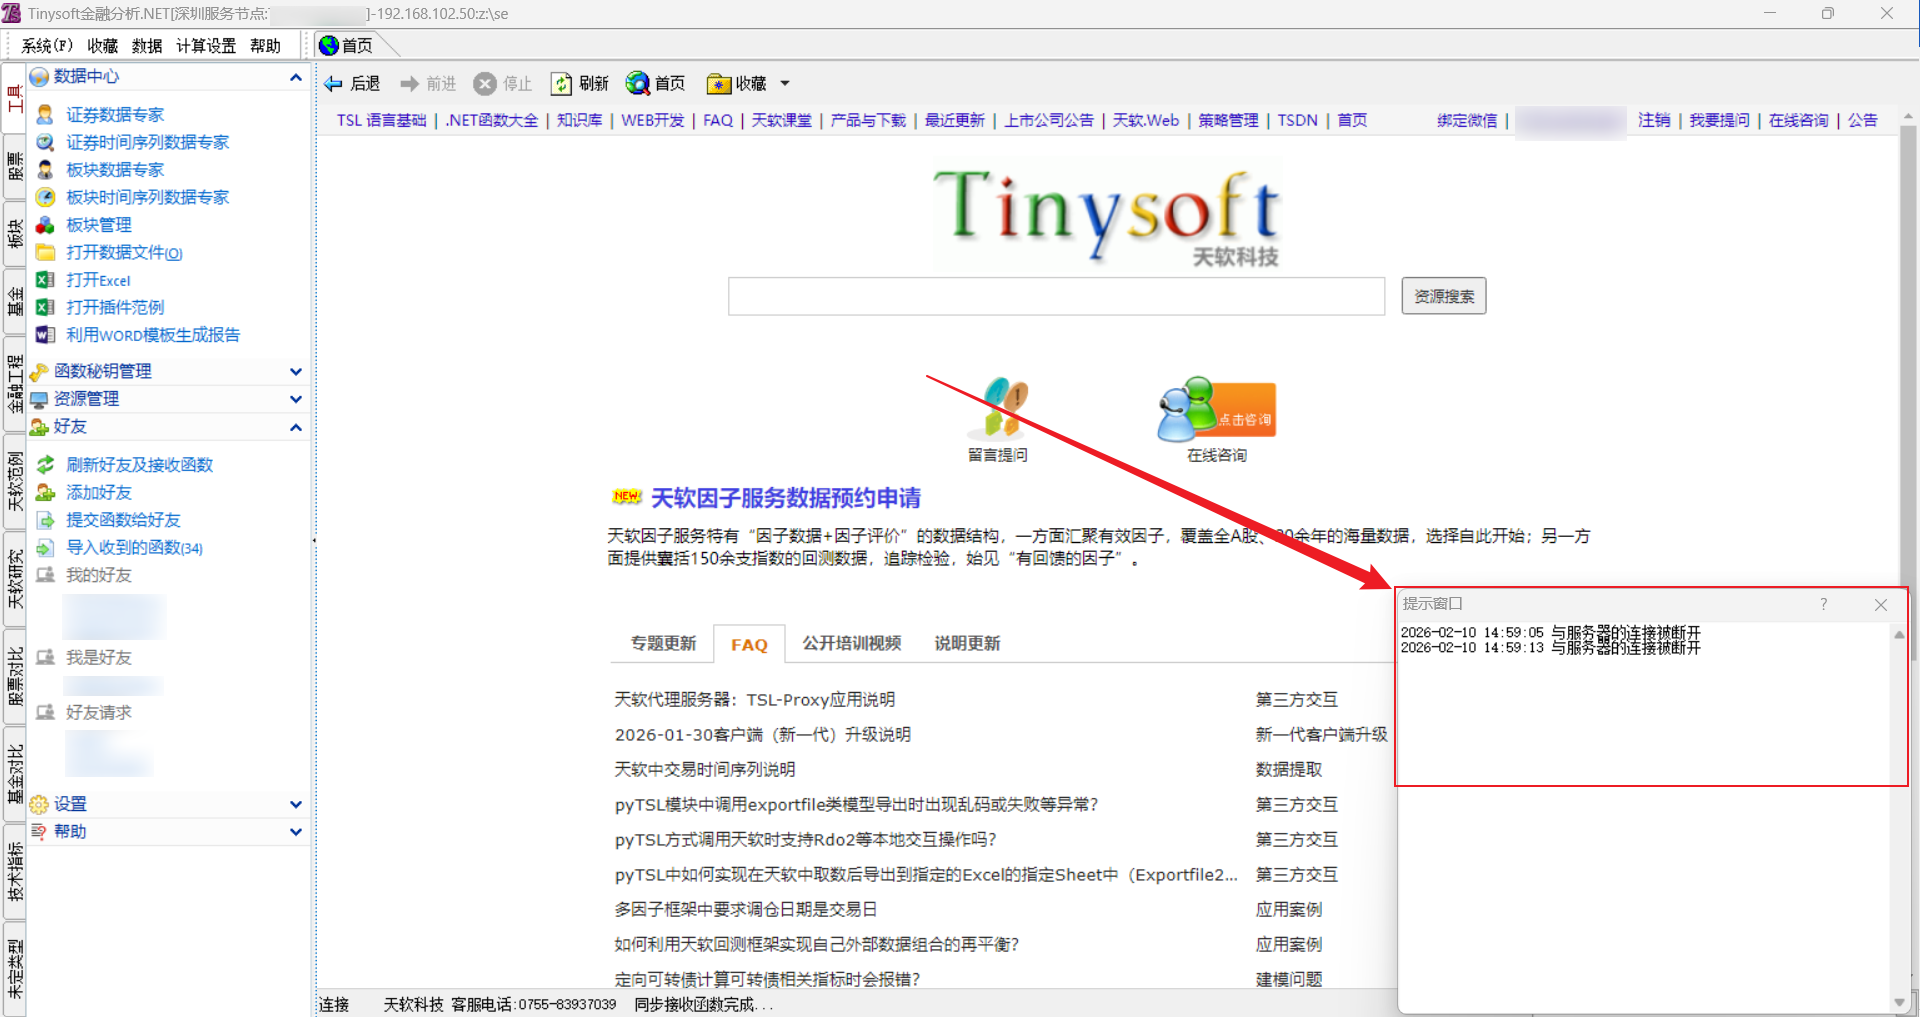Click the 资源搜索 button

(x=1443, y=296)
